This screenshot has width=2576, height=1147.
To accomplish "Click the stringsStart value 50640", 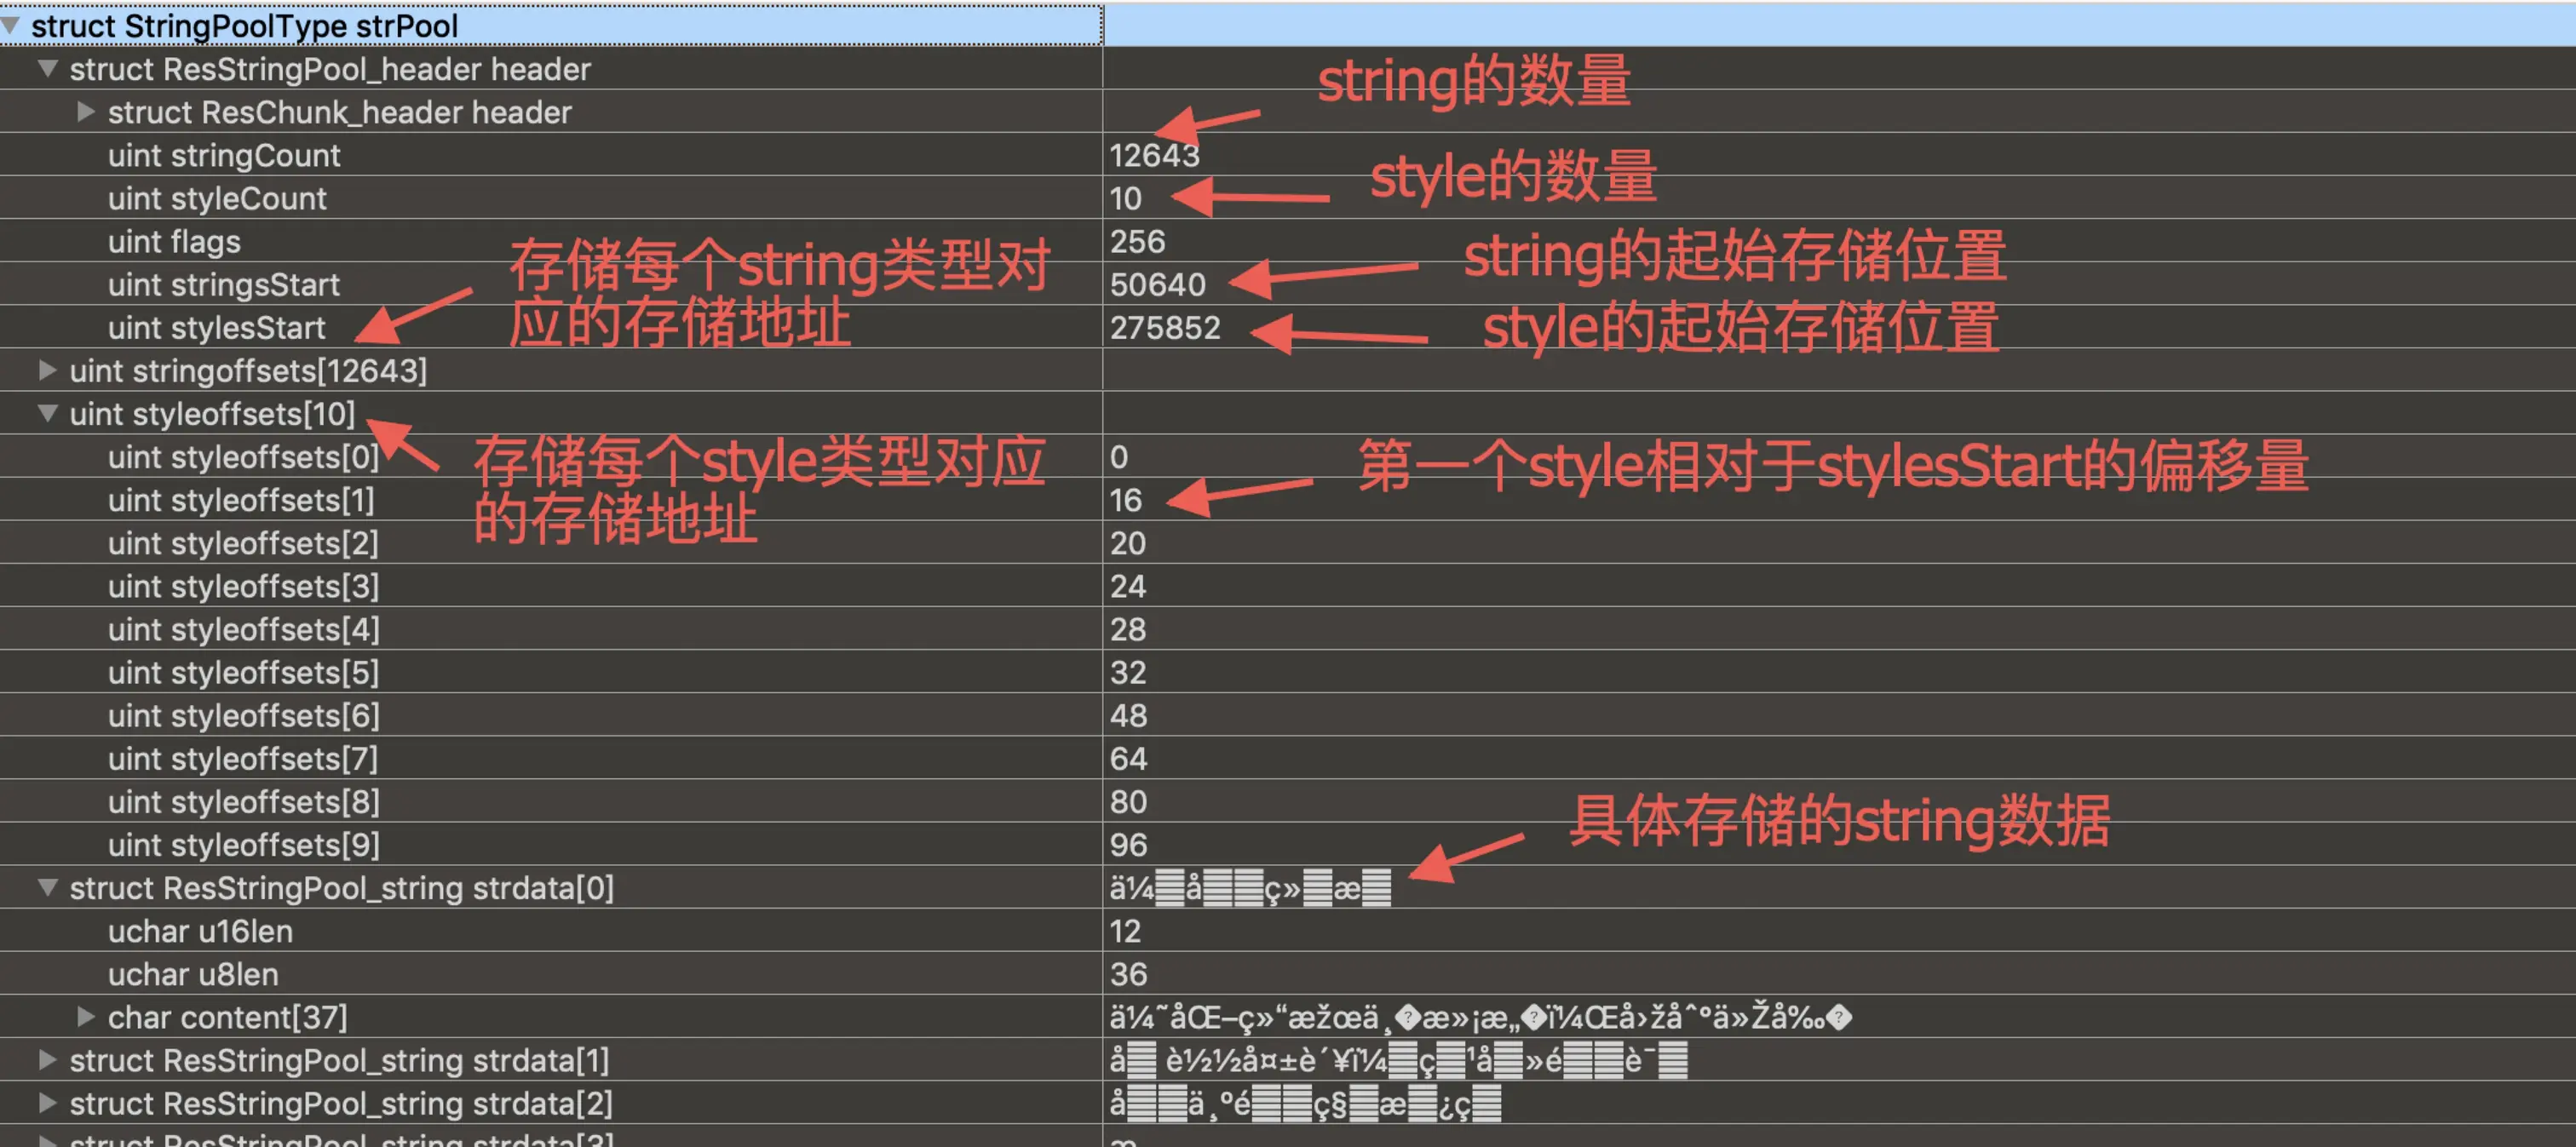I will click(1157, 284).
